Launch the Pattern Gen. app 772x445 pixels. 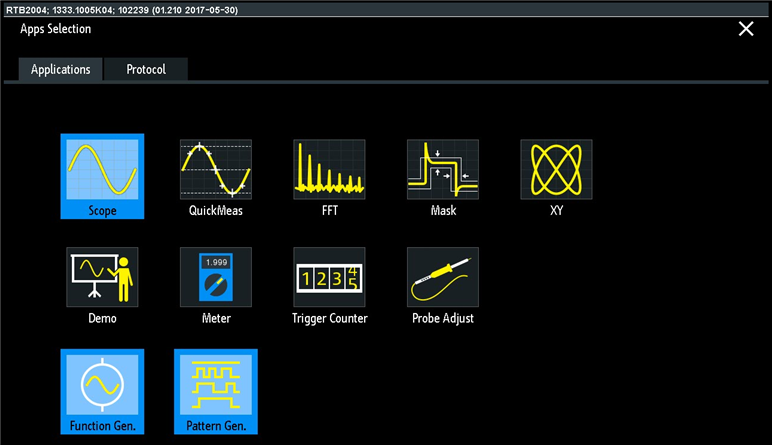click(x=216, y=392)
